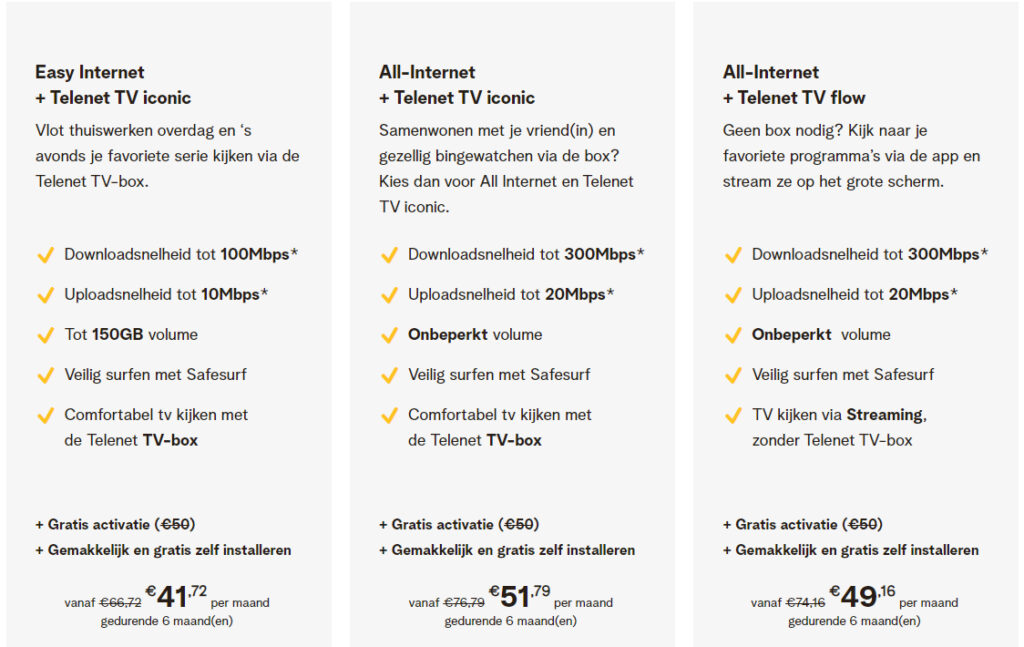Viewport: 1024px width, 647px height.
Task: Click Gratis activatie text in first card
Action: 115,524
